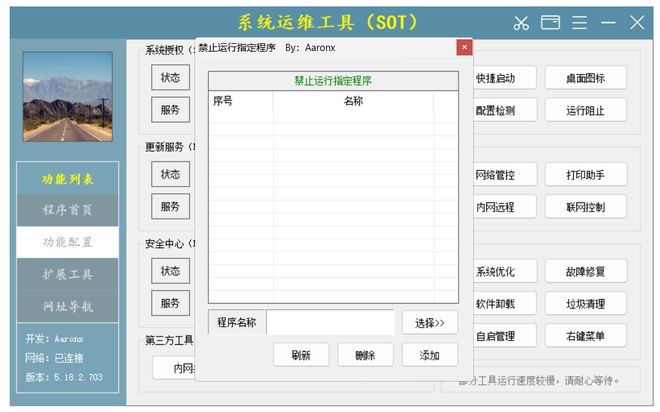Viewport: 660px width, 412px height.
Task: Click the 功能列表 sidebar header
Action: pos(67,178)
